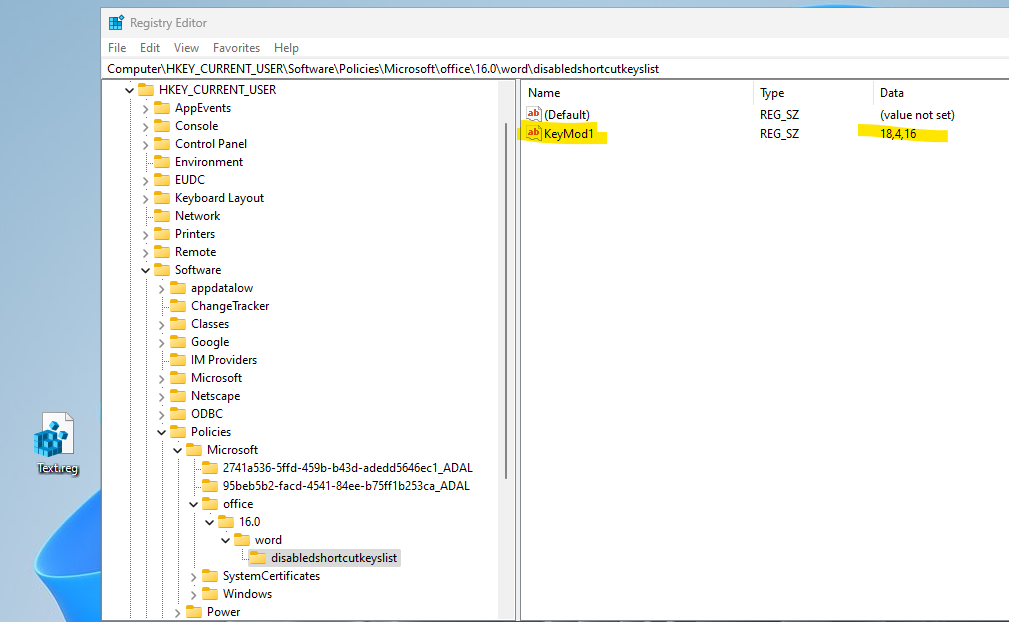
Task: Select the Control Panel folder icon
Action: click(x=162, y=143)
